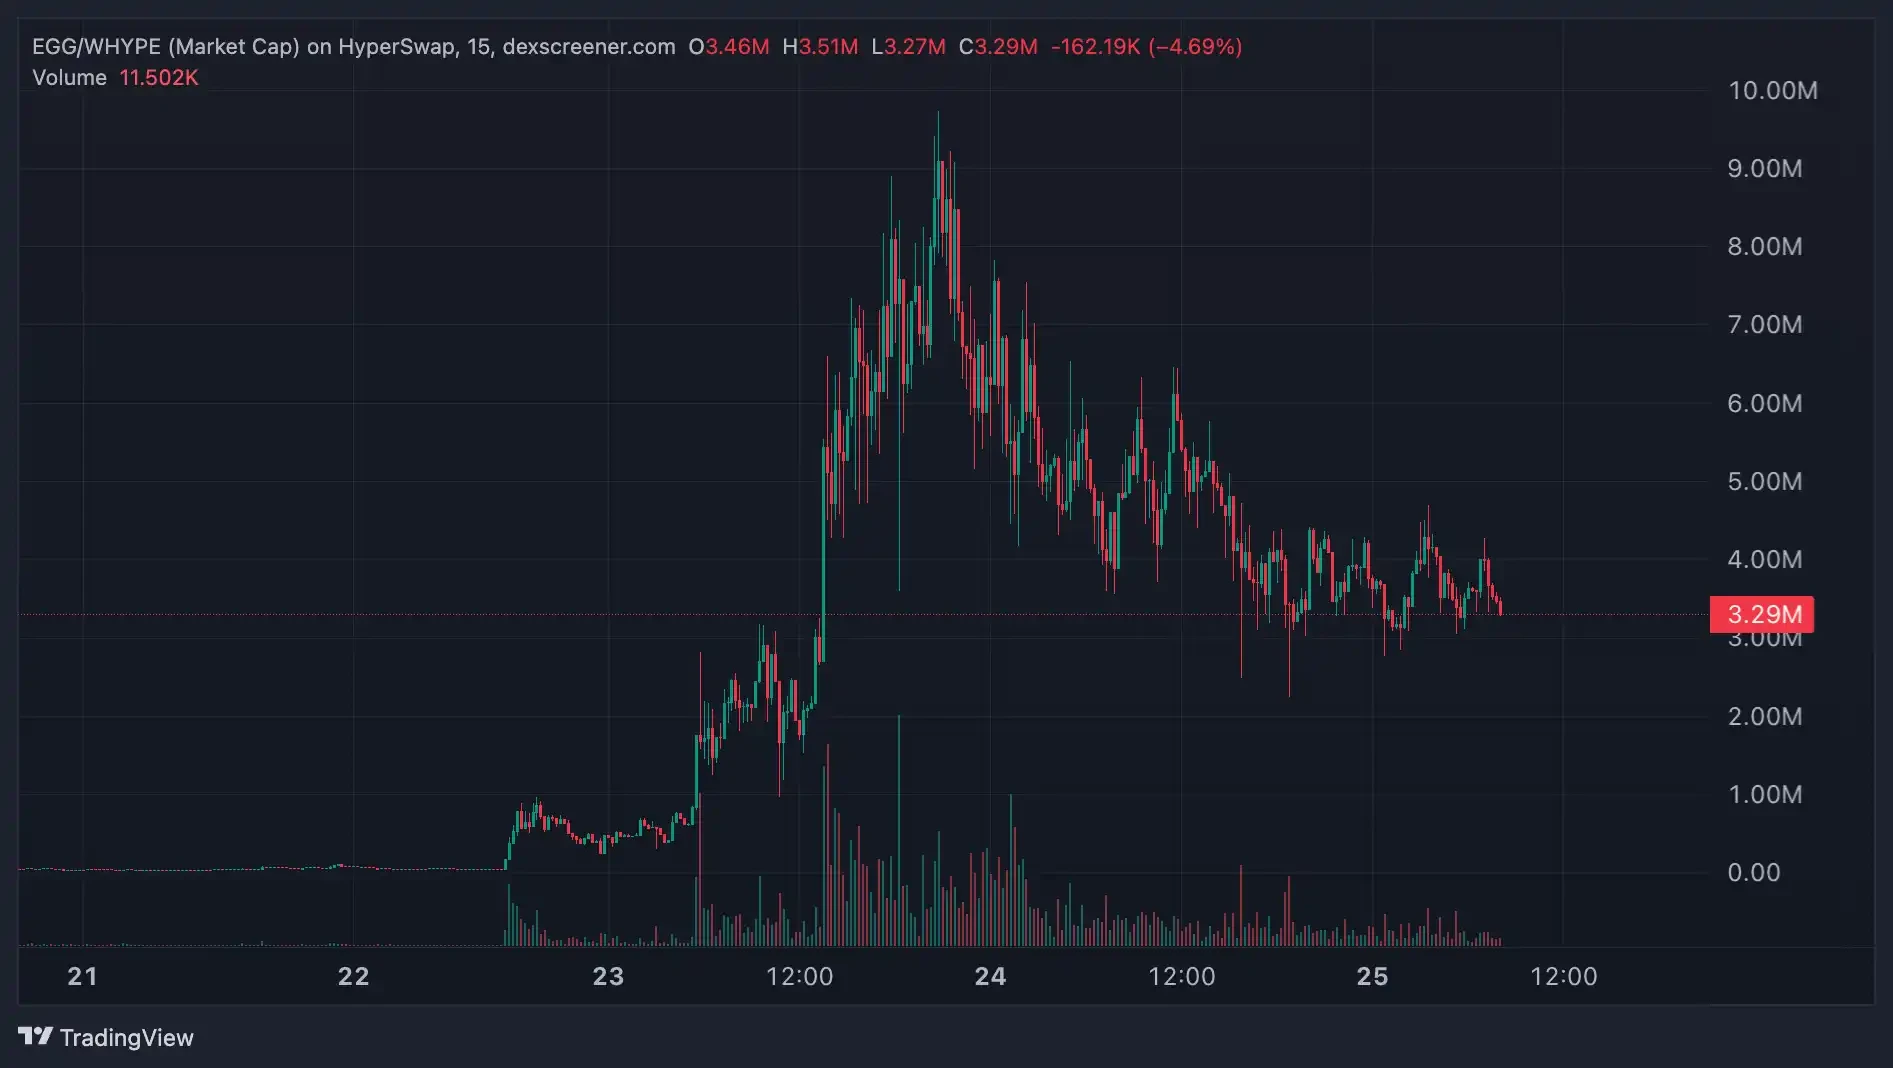Select the close value 3.29M in the header
The width and height of the screenshot is (1893, 1068).
(1006, 47)
